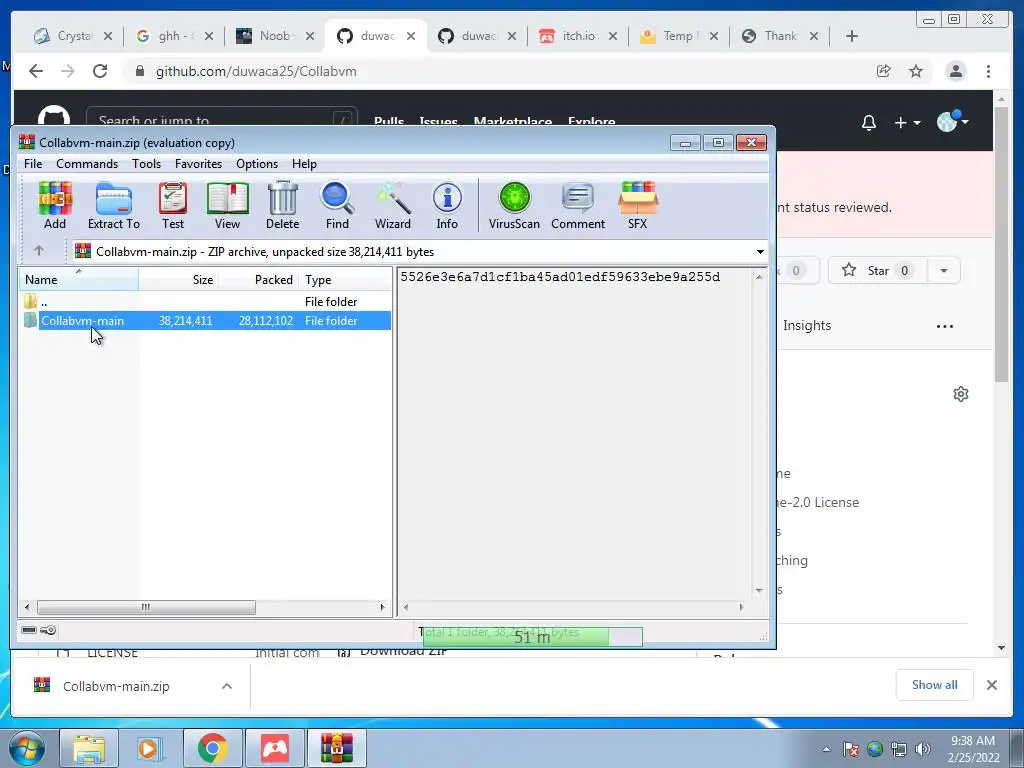Open the GitHub create-new plus dropdown
The image size is (1024, 768).
click(x=907, y=123)
